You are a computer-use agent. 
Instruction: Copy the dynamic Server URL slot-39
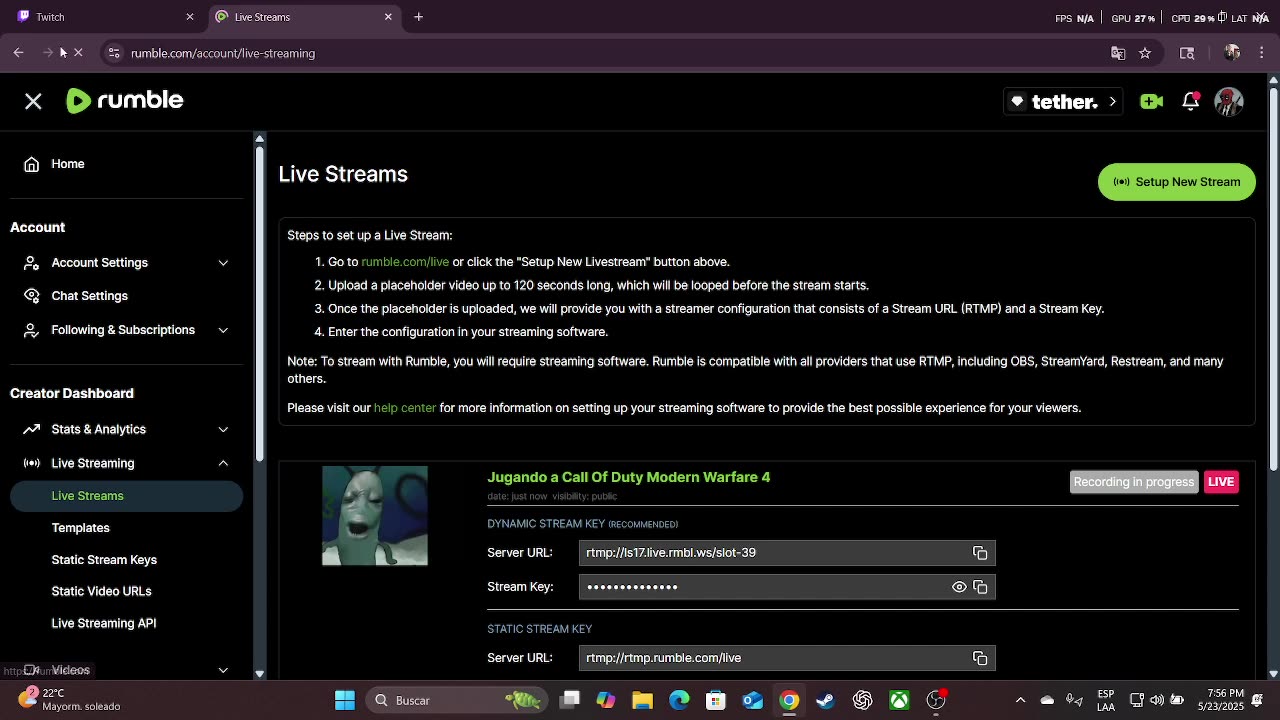click(x=980, y=553)
